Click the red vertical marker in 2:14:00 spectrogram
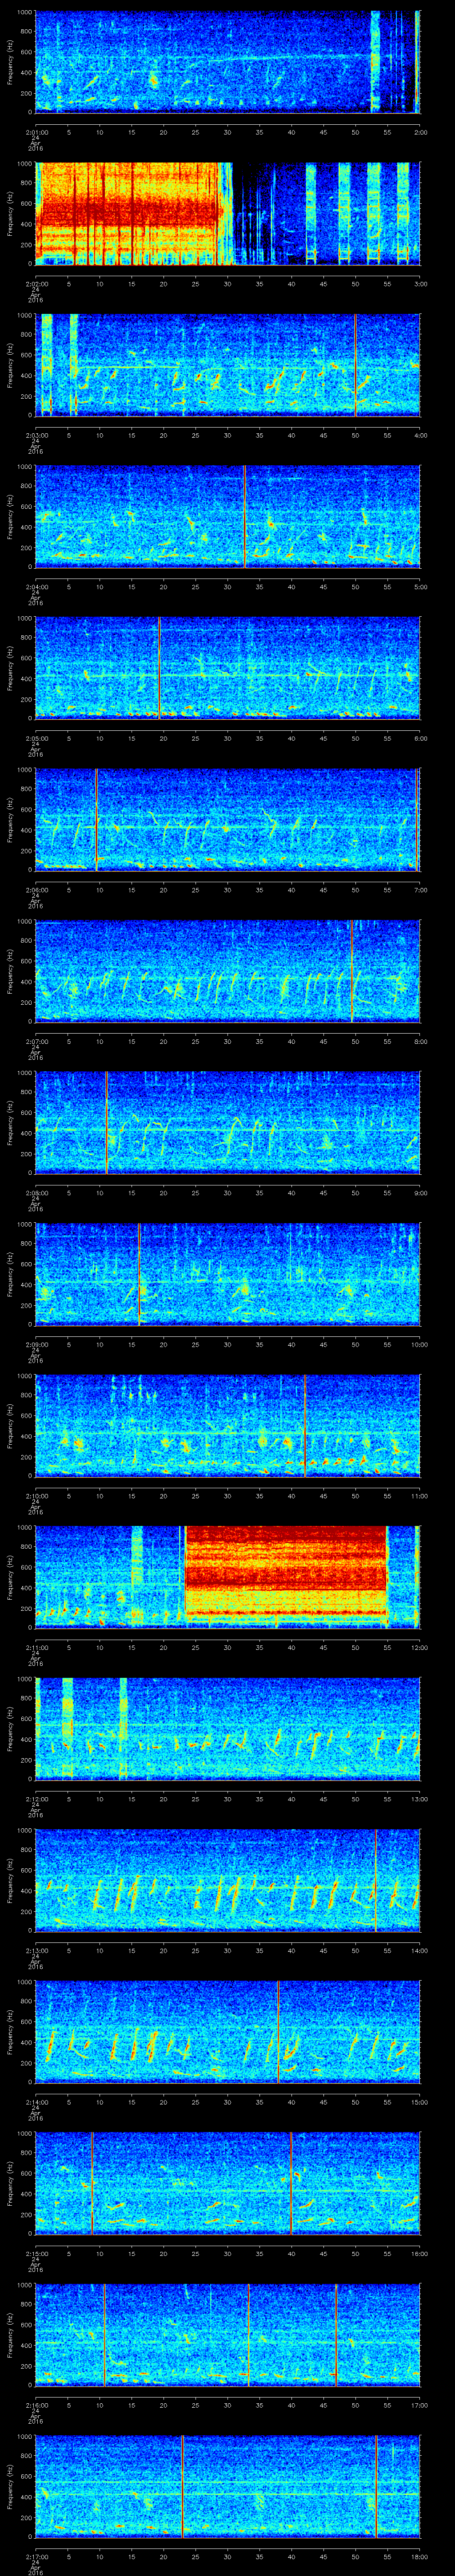This screenshot has height=2576, width=455. (278, 2032)
